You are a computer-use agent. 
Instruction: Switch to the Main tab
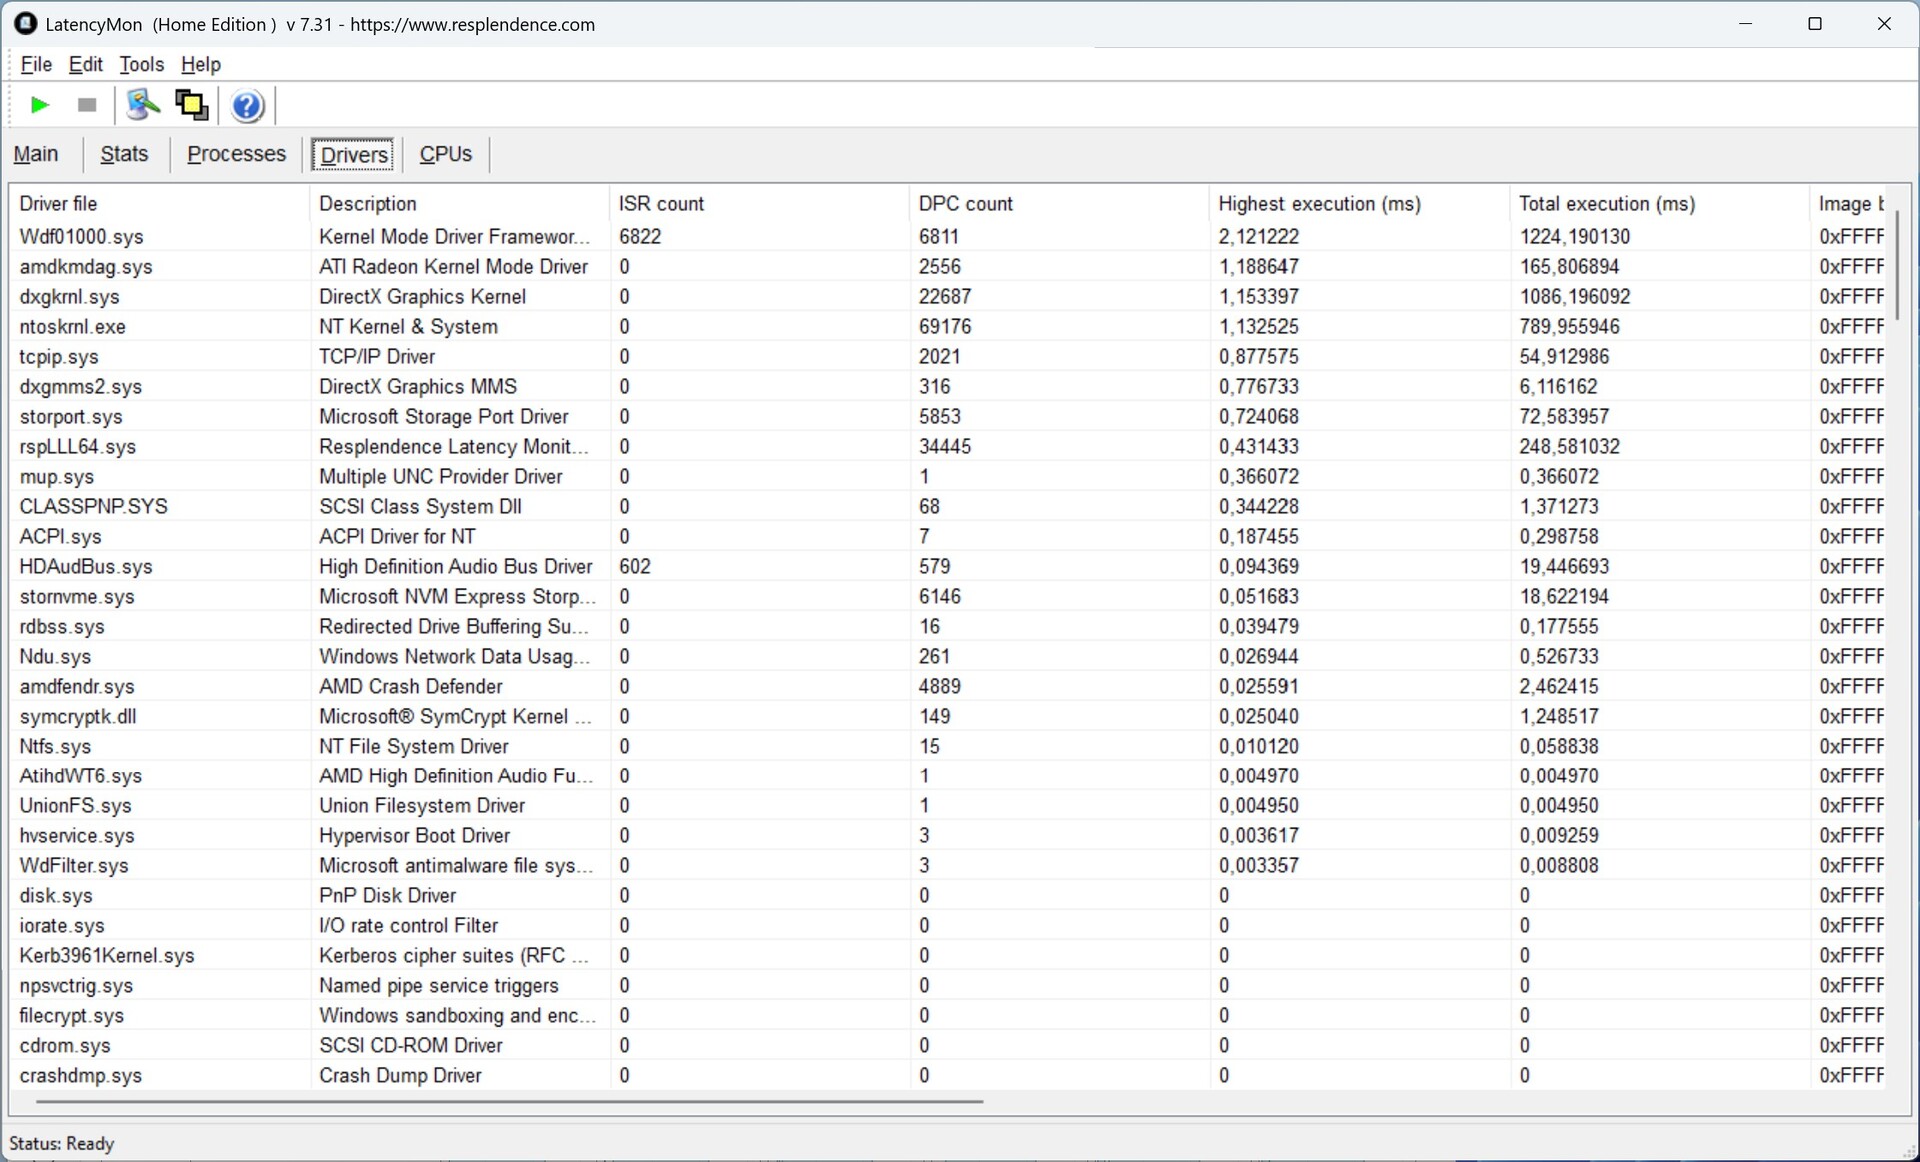pos(36,154)
